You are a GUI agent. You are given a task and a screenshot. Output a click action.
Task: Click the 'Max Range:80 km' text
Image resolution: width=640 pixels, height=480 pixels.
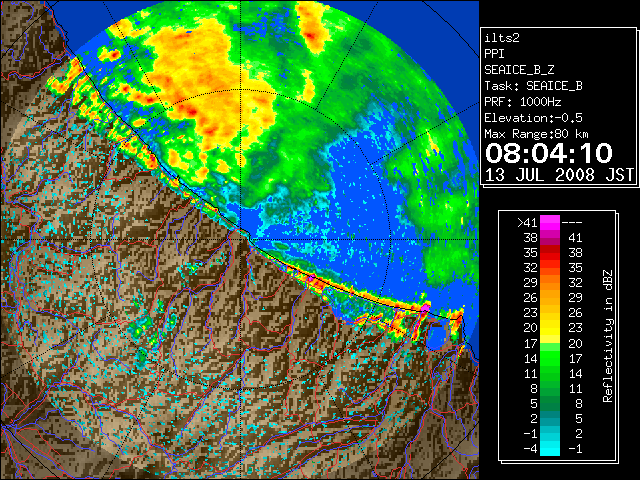pyautogui.click(x=536, y=134)
